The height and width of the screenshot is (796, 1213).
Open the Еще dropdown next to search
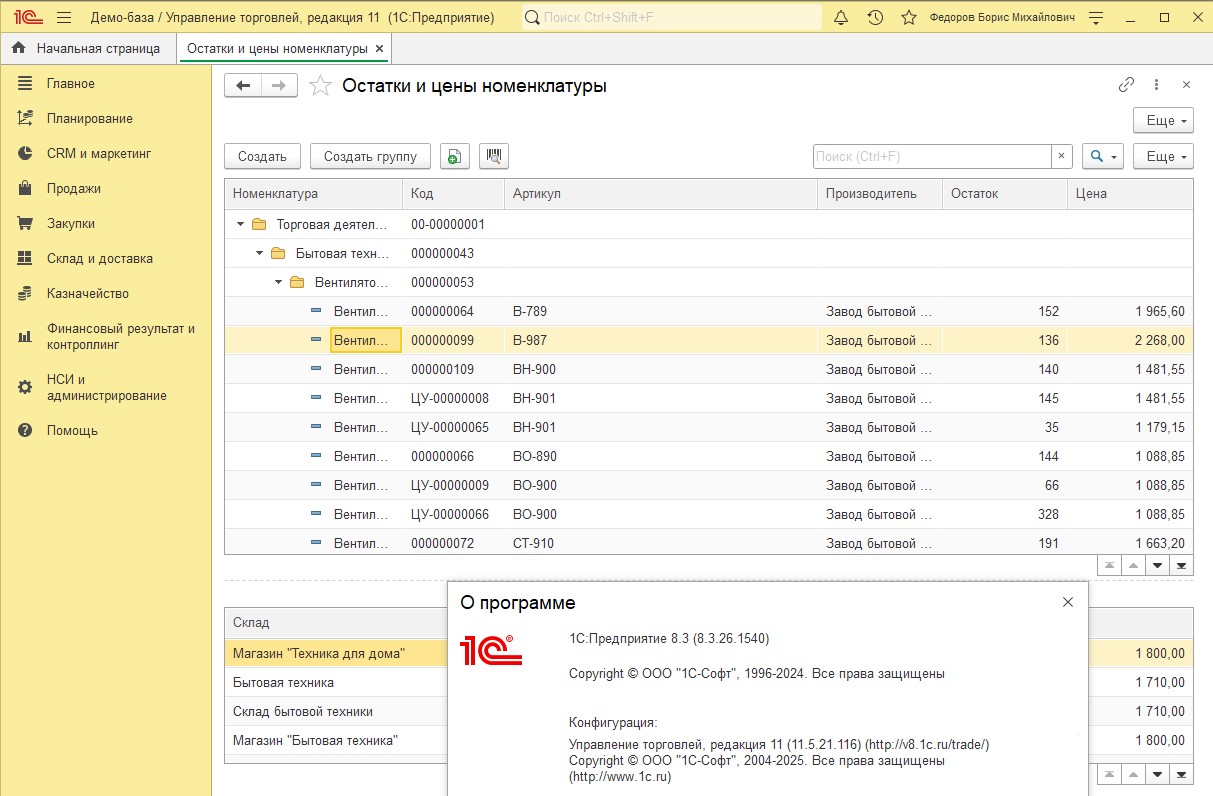pyautogui.click(x=1163, y=156)
